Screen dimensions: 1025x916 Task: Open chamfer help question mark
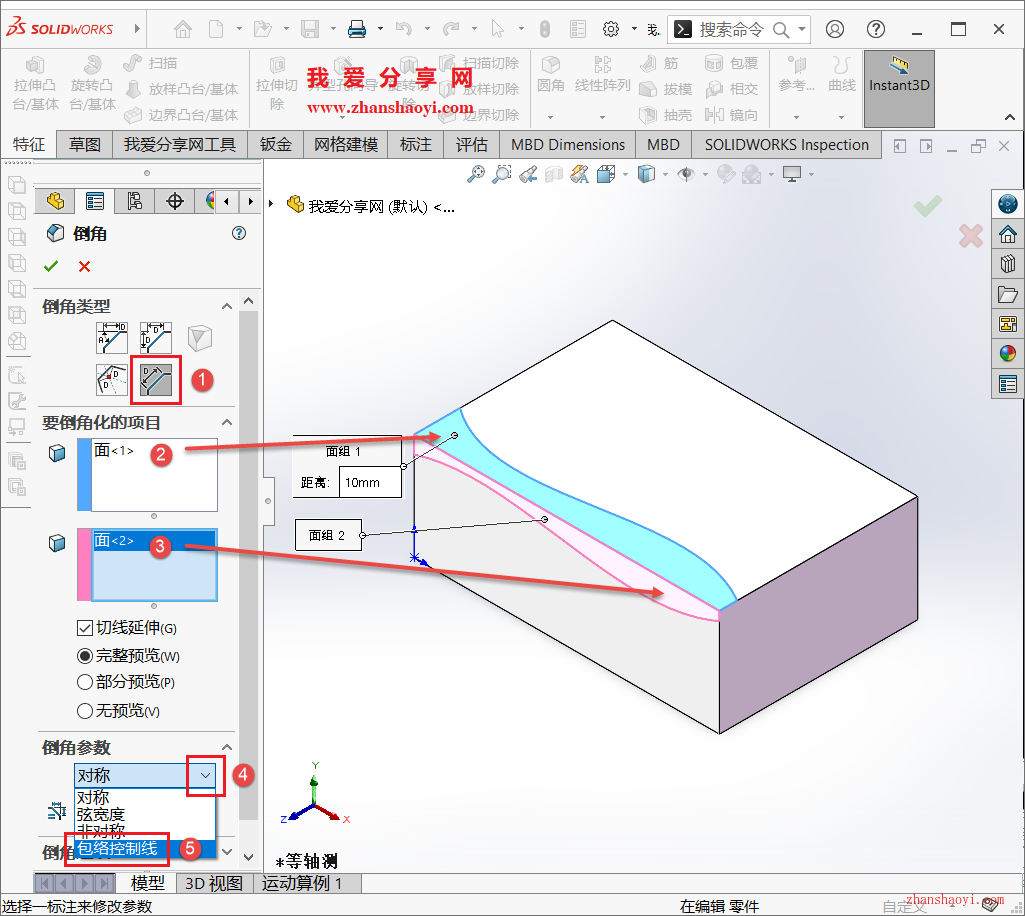tap(239, 233)
